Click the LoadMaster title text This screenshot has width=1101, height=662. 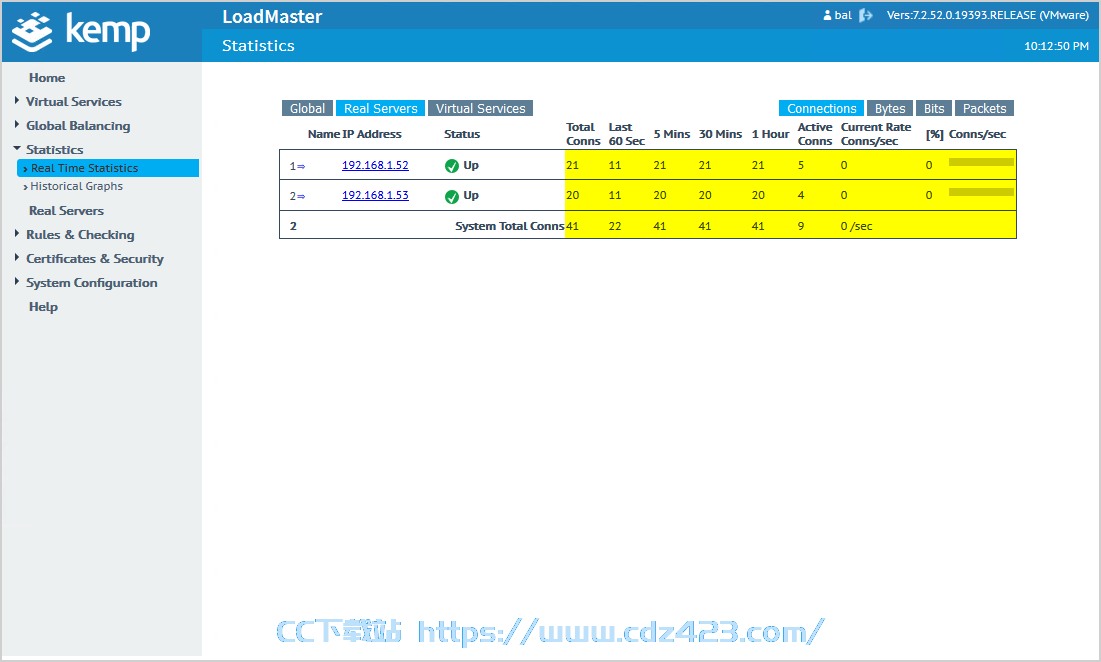272,17
